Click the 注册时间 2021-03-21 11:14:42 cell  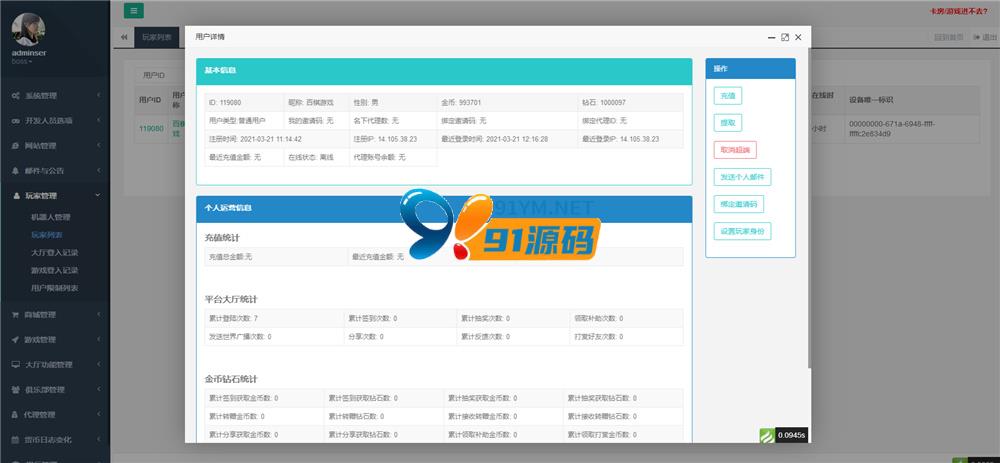(277, 139)
